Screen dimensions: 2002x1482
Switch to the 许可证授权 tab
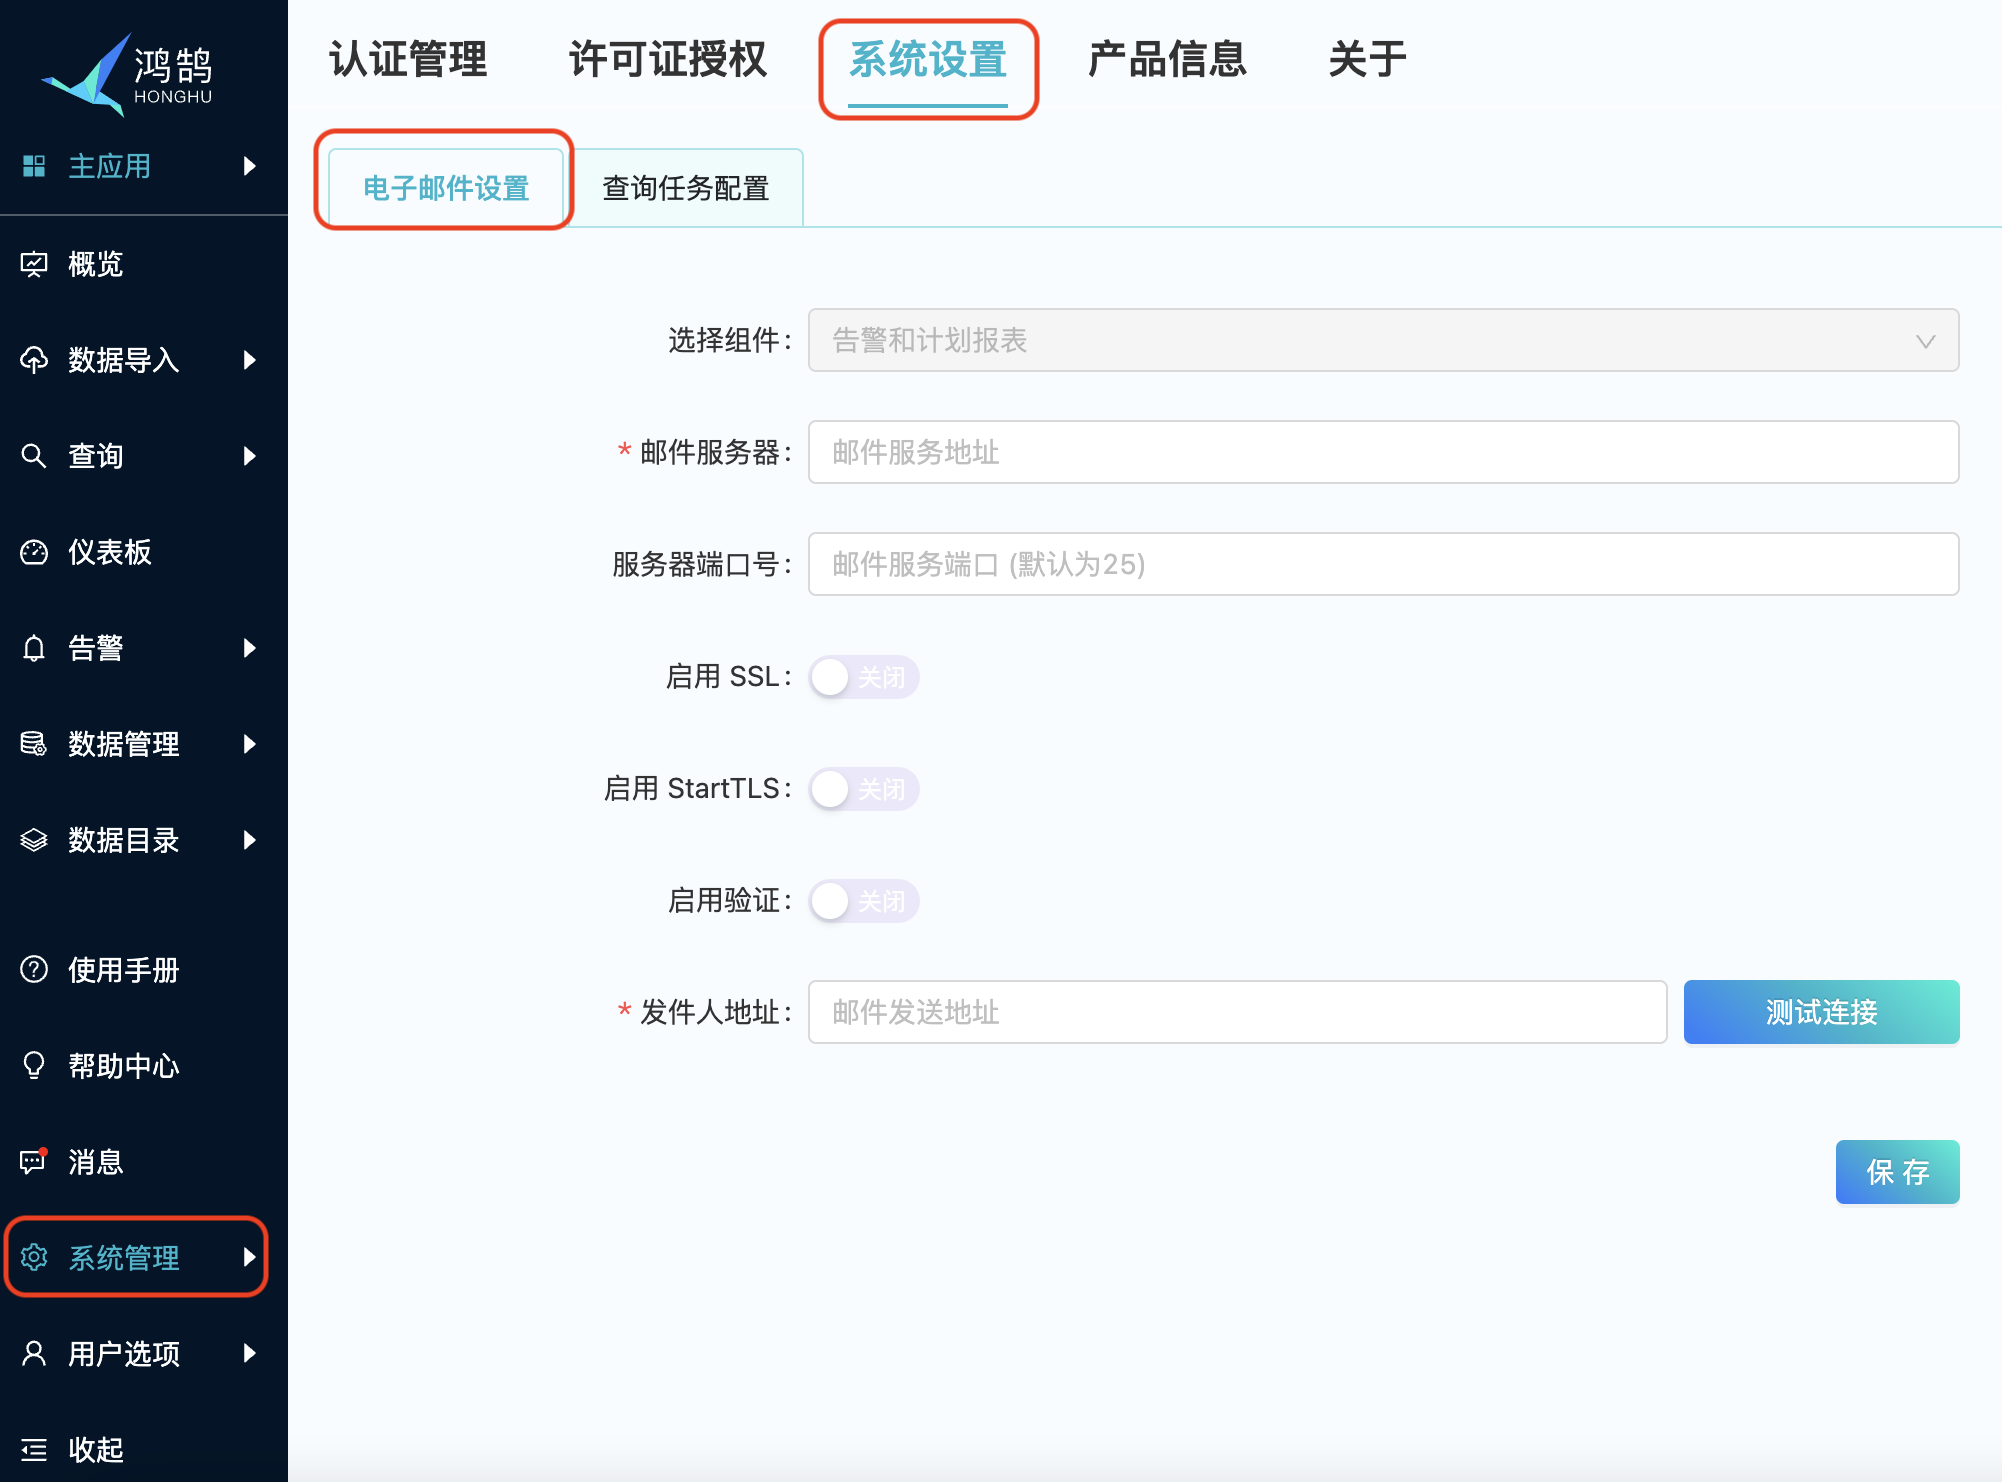[x=668, y=60]
